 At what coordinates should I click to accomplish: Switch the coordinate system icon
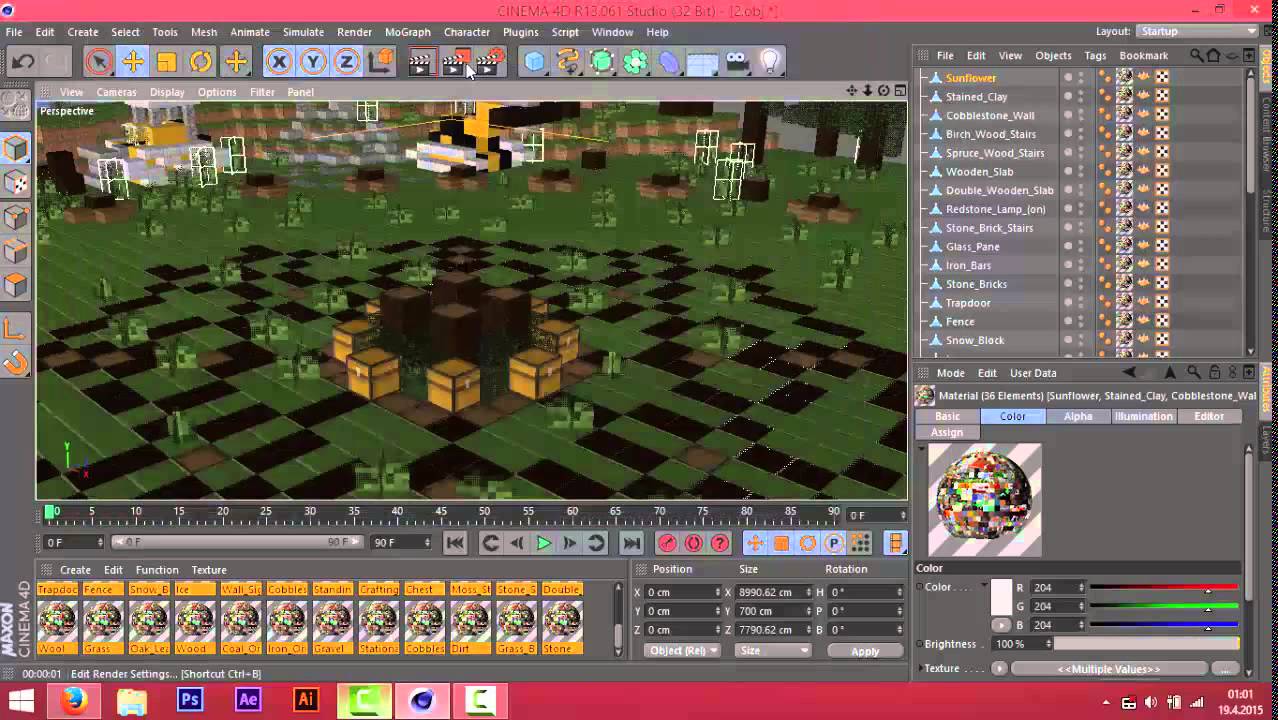[x=381, y=62]
